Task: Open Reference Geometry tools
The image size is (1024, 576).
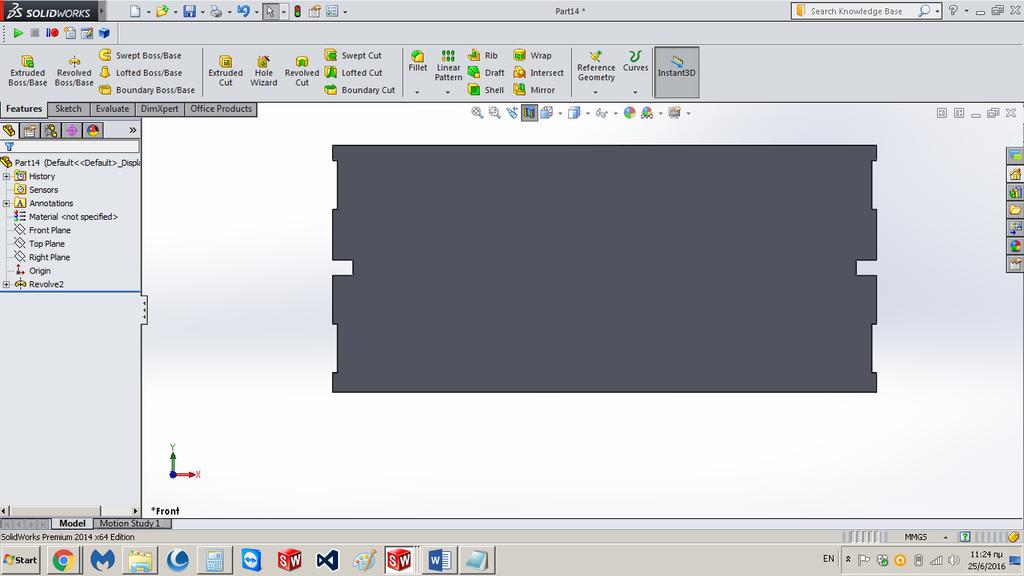Action: click(x=596, y=66)
